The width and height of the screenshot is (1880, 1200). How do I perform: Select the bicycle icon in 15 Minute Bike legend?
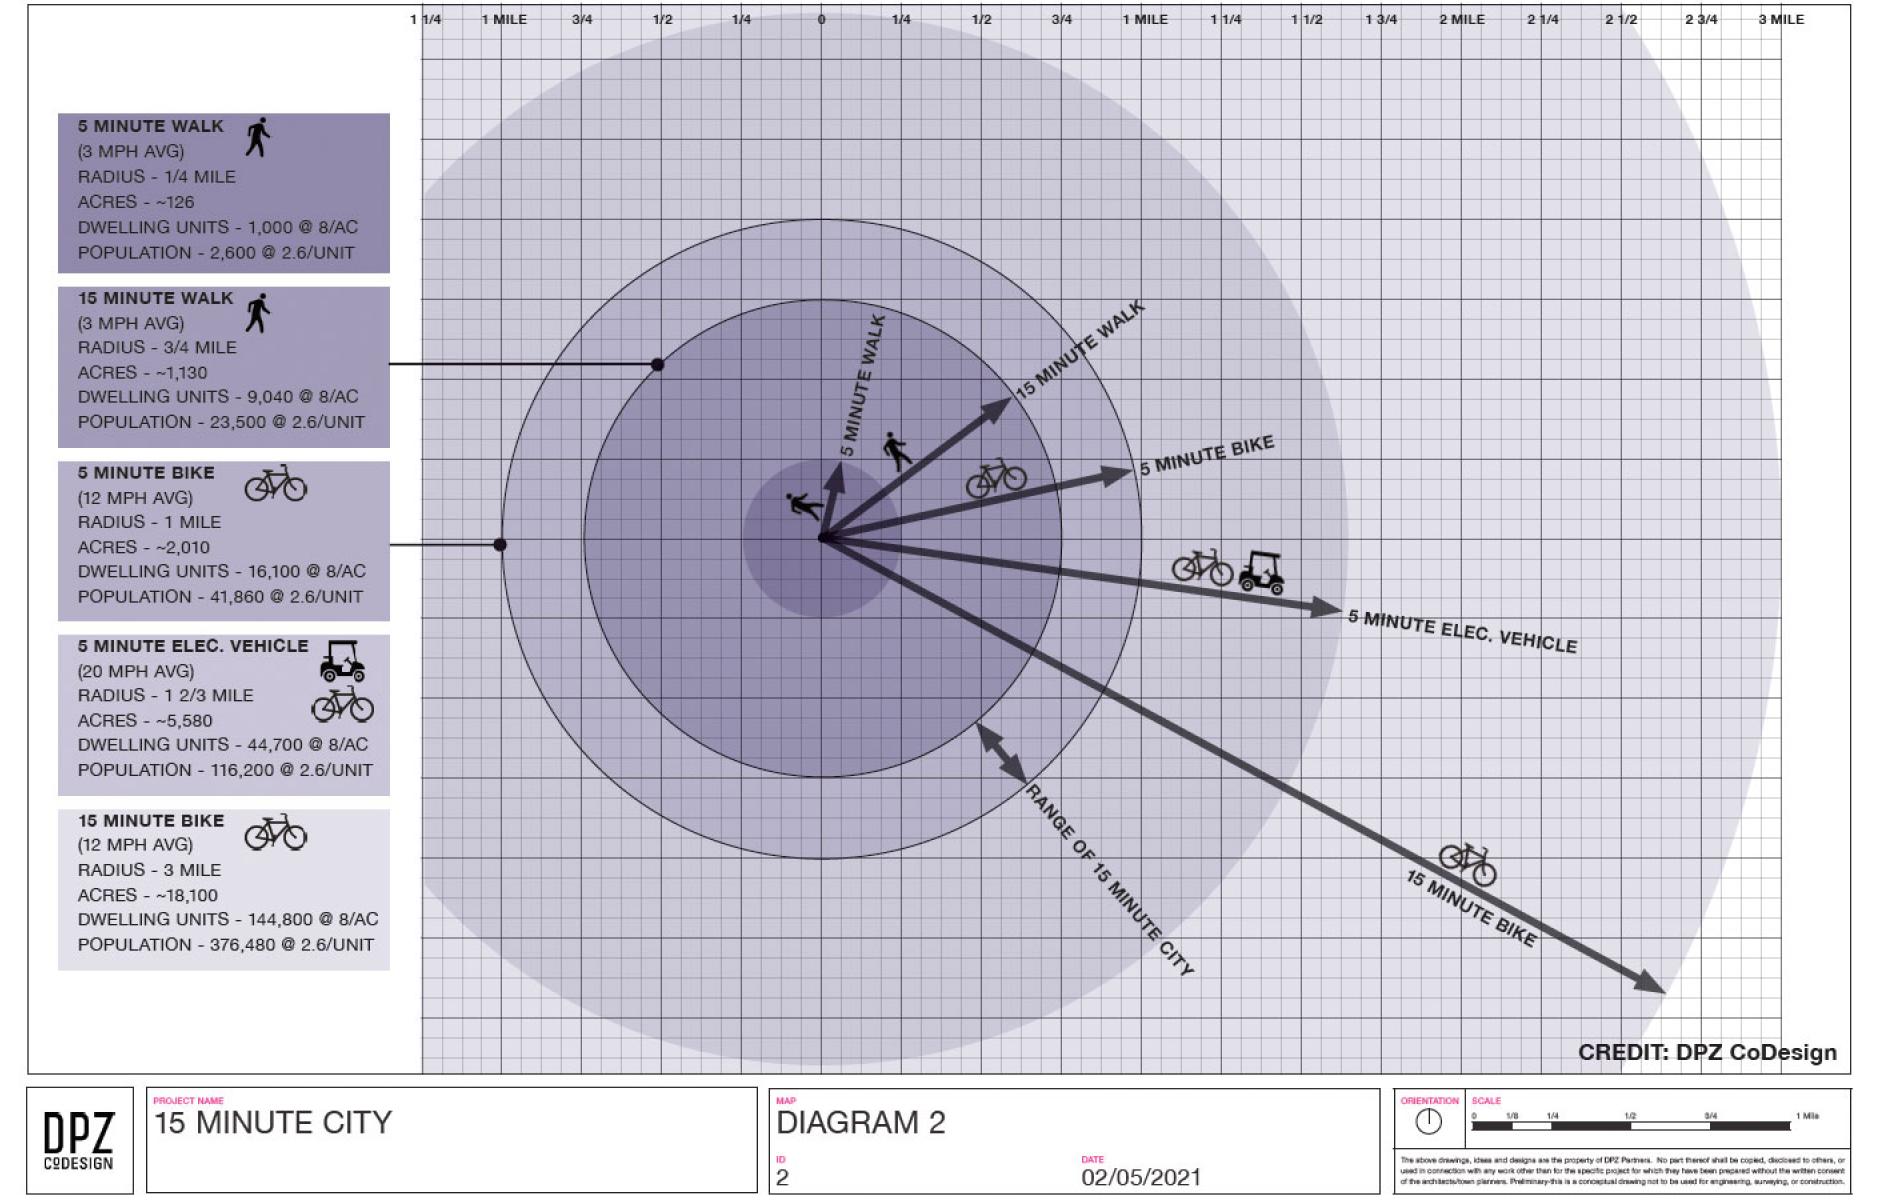pyautogui.click(x=275, y=832)
